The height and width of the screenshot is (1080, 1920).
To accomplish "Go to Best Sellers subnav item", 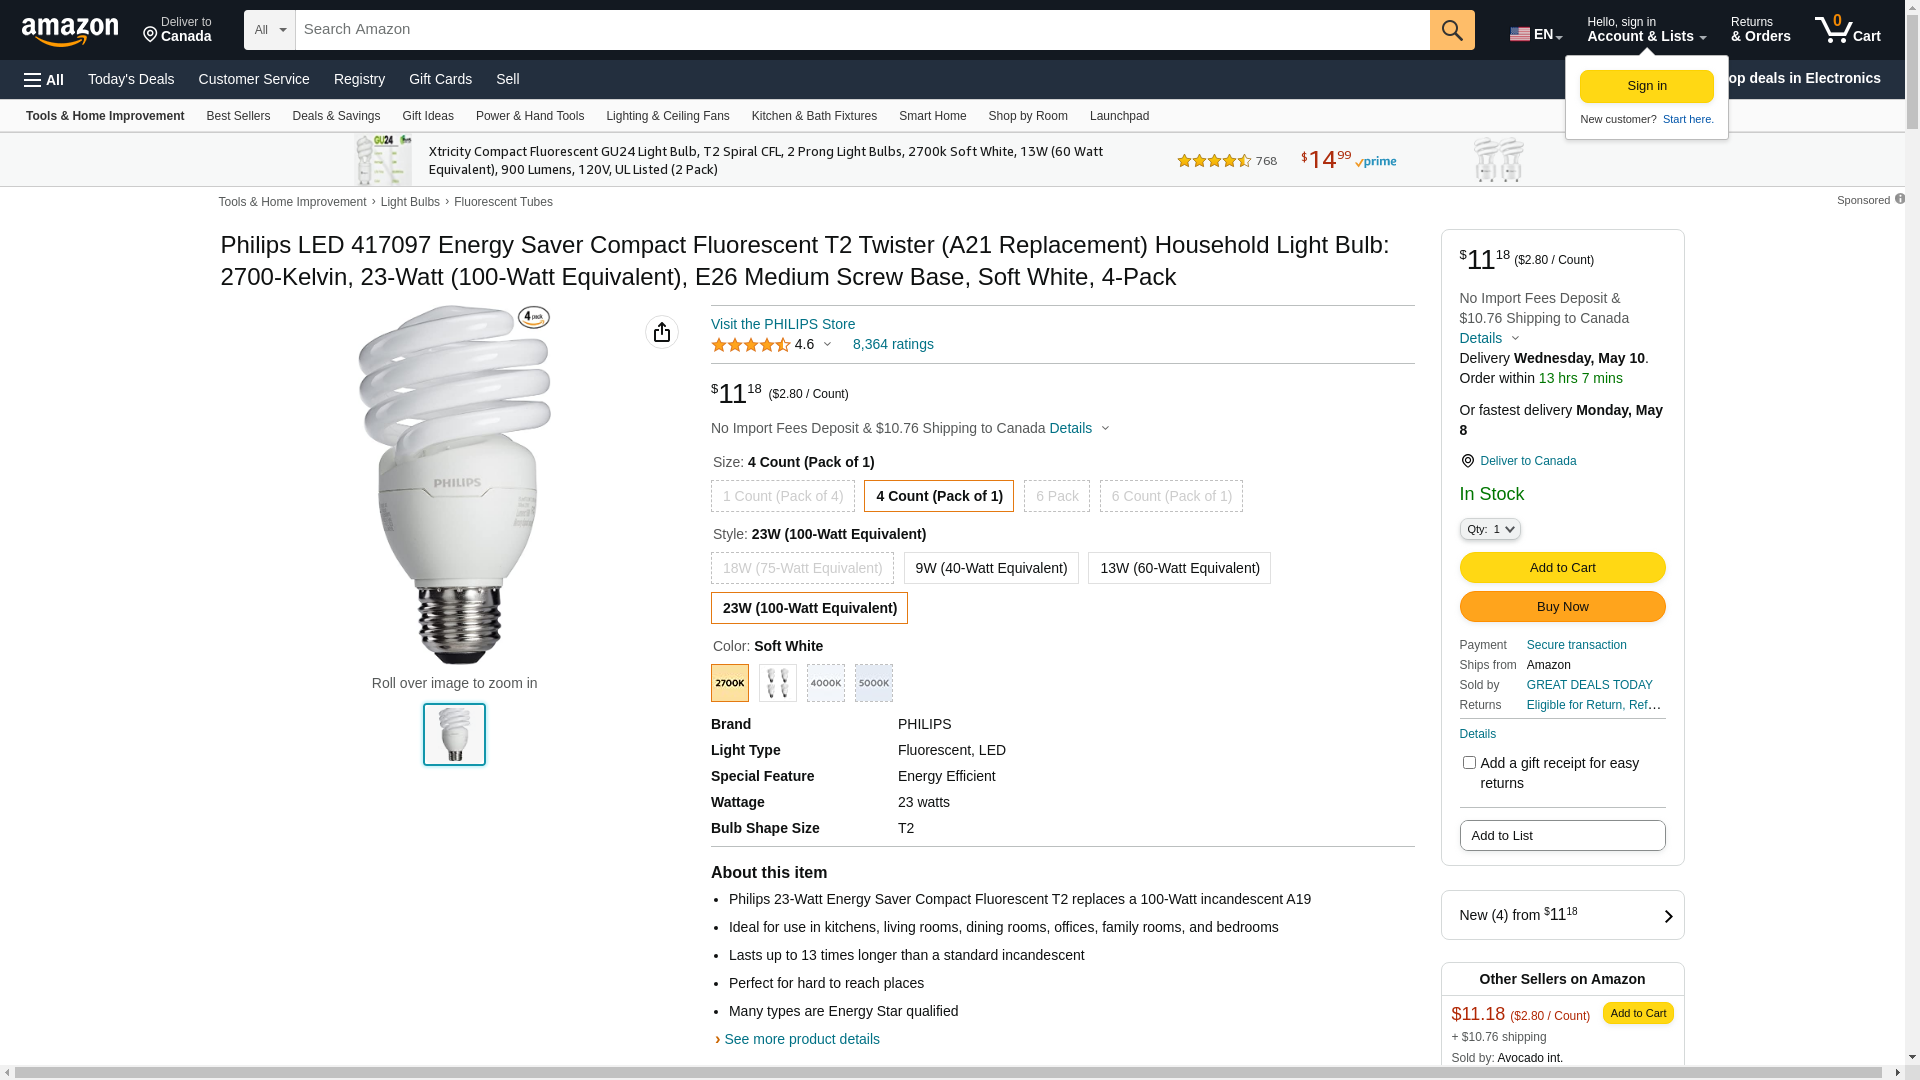I will point(238,116).
